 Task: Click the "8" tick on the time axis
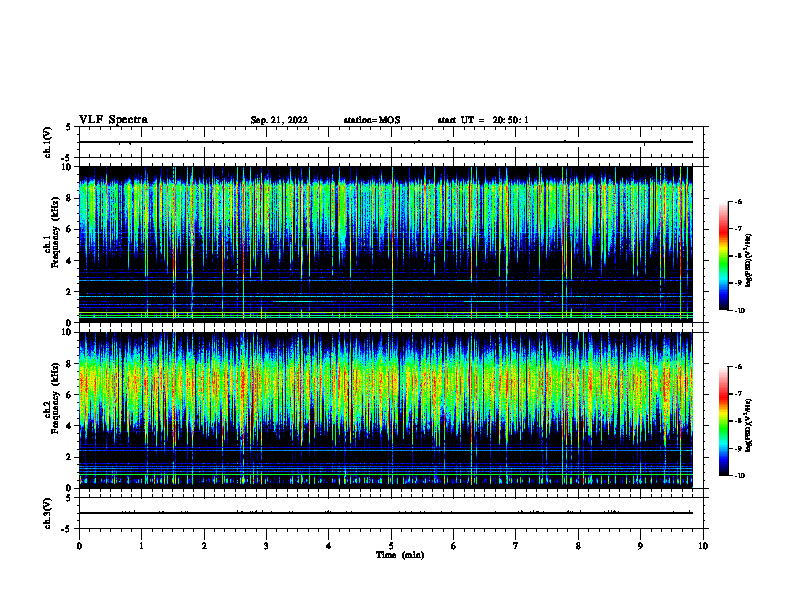578,546
